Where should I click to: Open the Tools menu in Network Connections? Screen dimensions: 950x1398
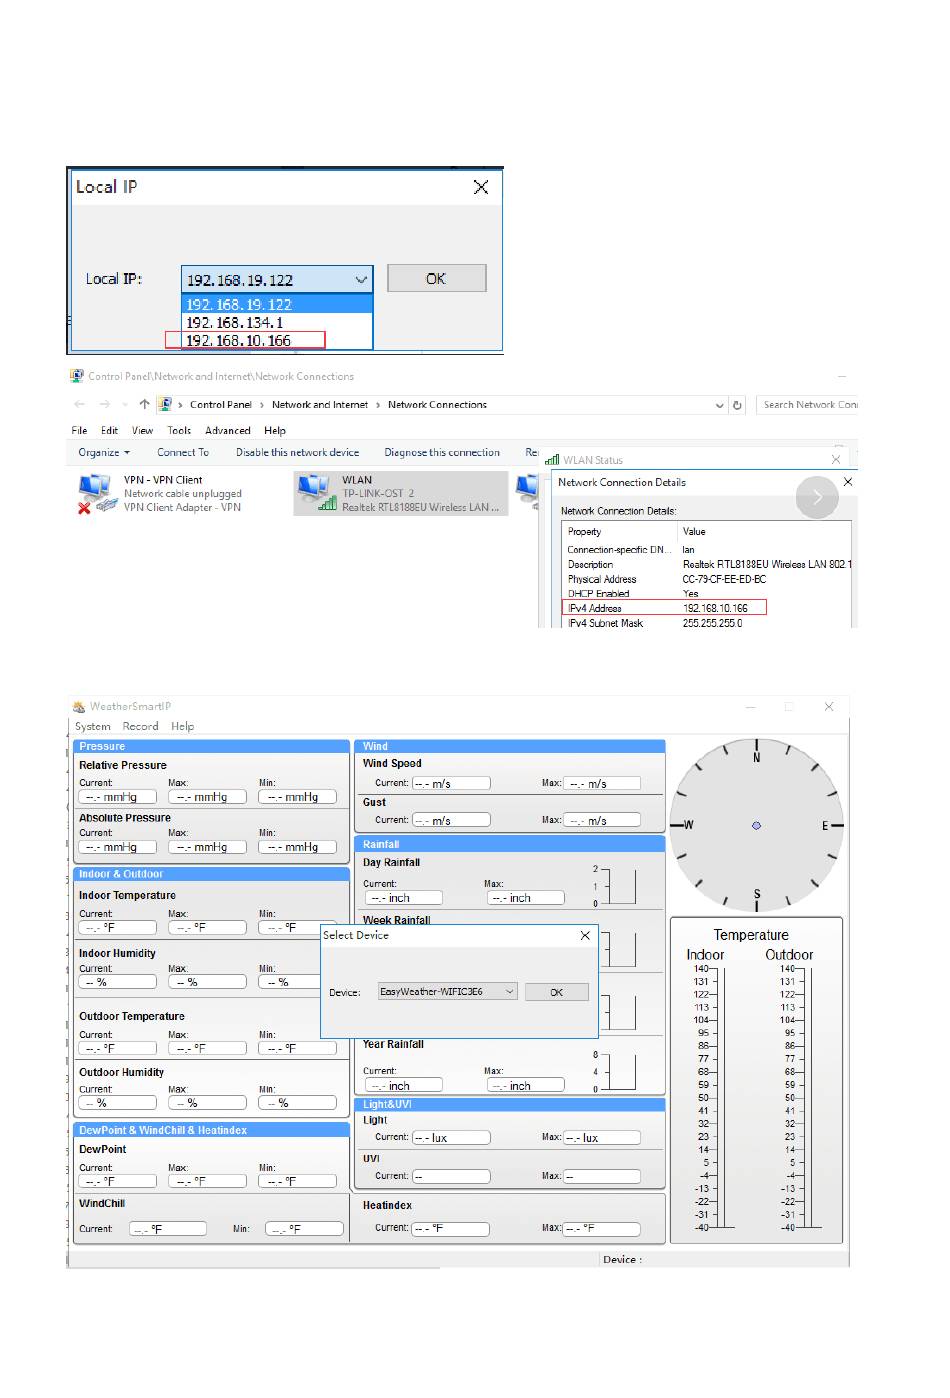click(179, 430)
